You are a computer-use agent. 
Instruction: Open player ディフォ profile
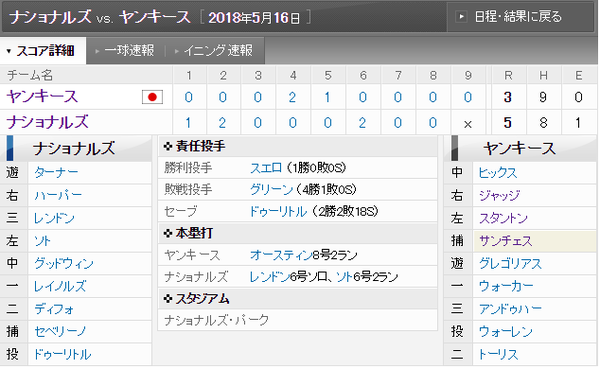(54, 309)
